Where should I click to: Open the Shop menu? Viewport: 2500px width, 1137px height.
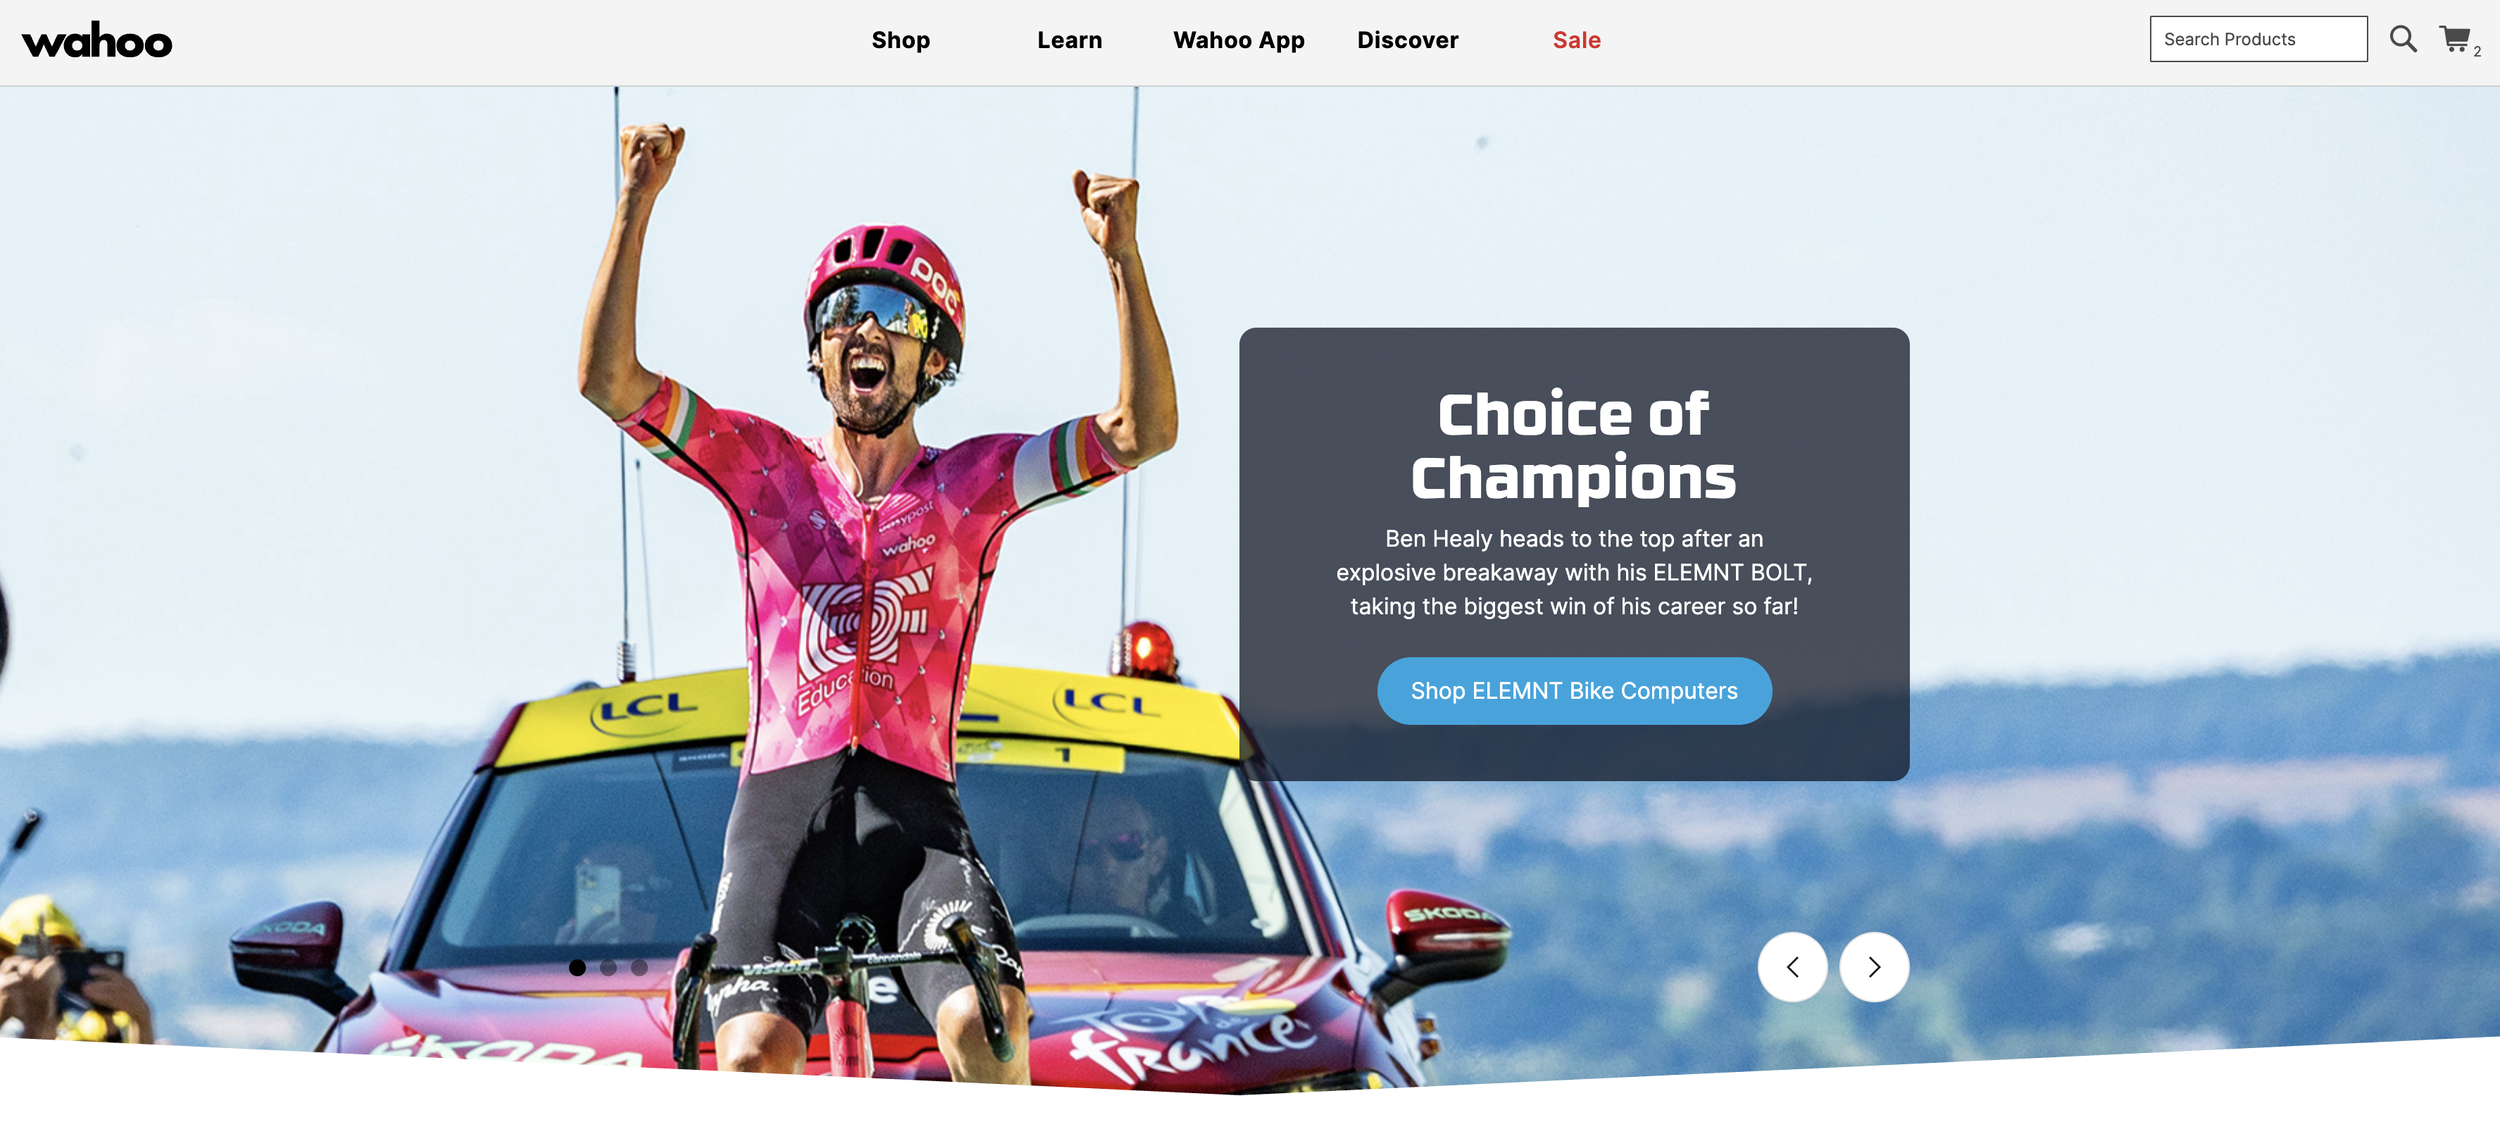point(901,40)
